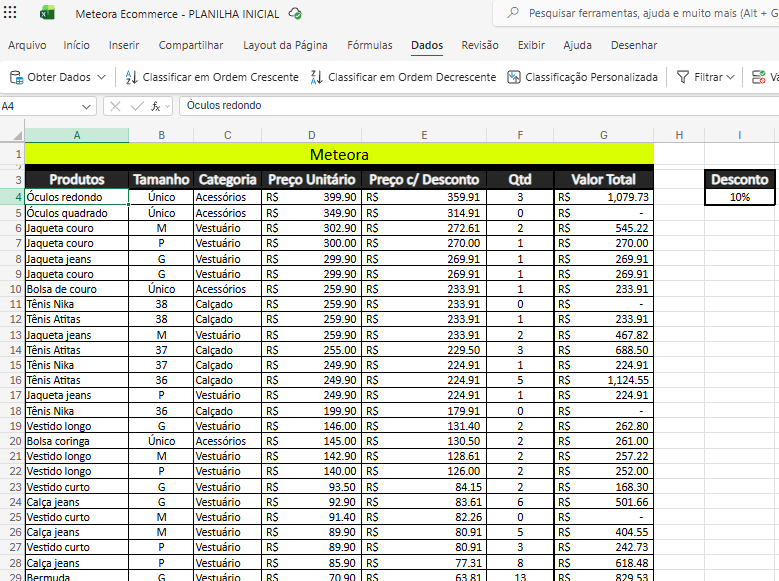Screen dimensions: 779x581
Task: Select the Bolsa coringa cell
Action: pos(77,441)
